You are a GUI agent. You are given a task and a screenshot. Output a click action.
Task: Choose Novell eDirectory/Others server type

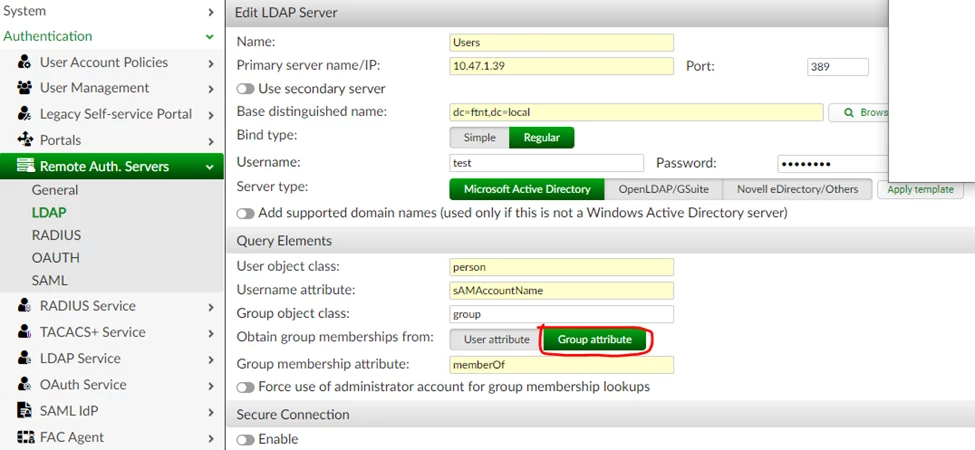click(x=797, y=189)
